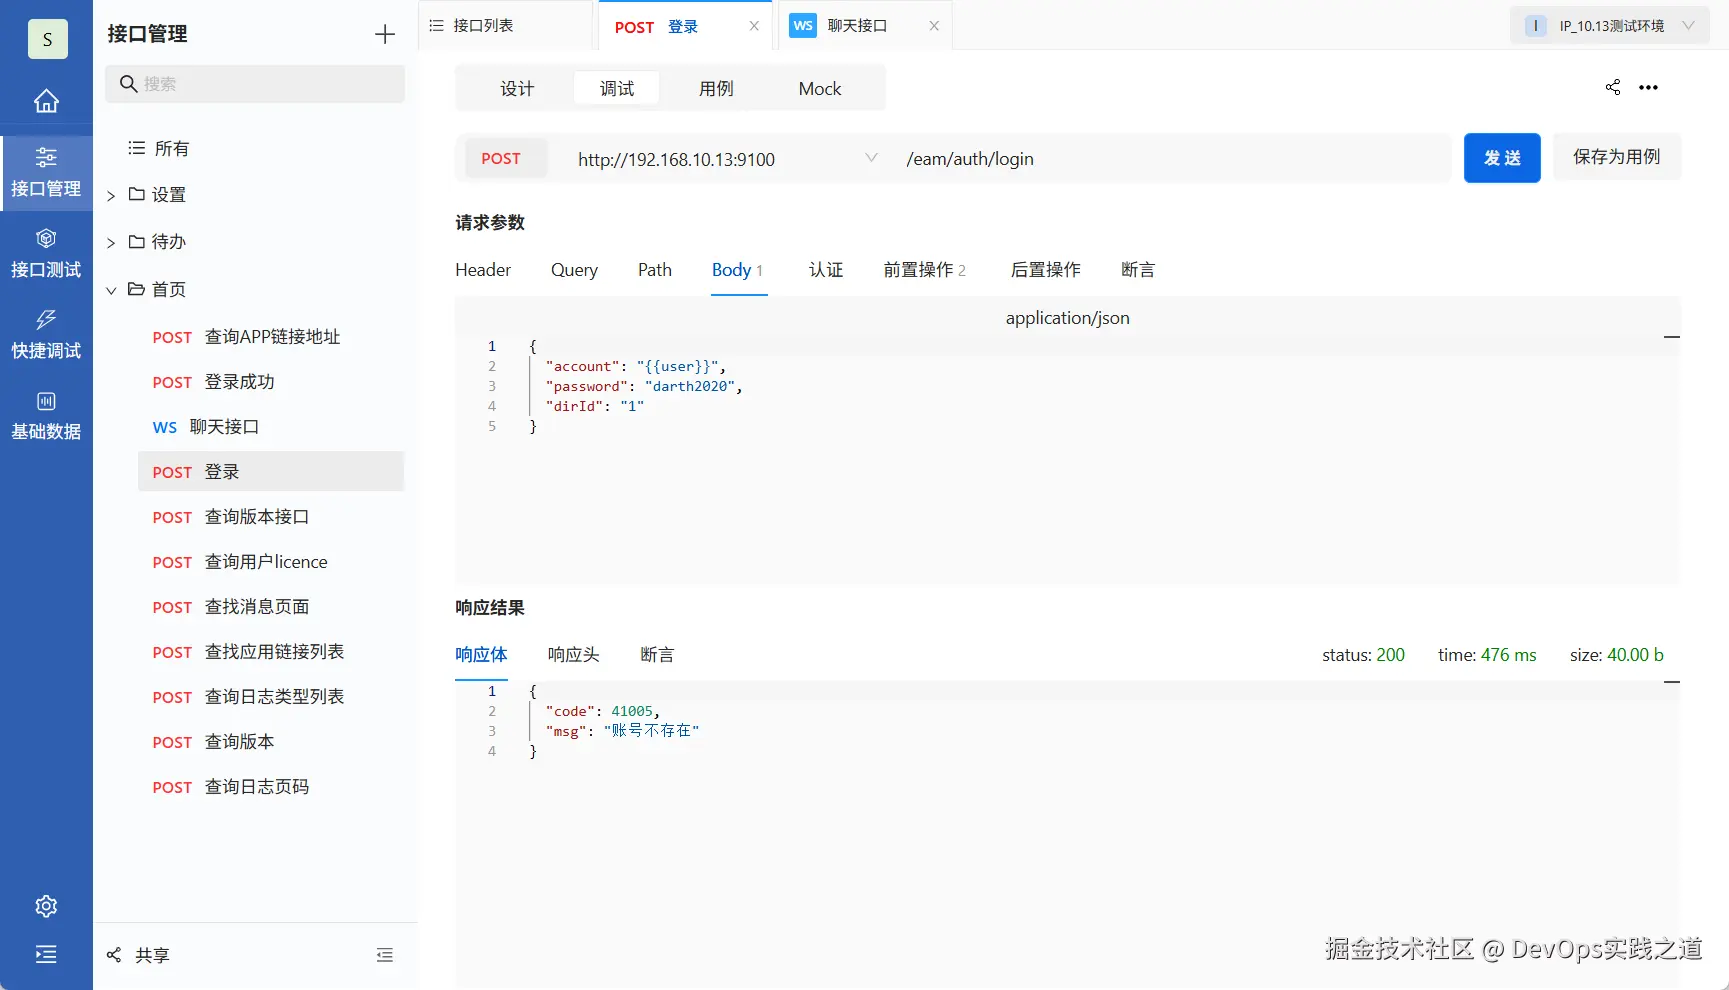Close the POST 登录 tab
The image size is (1729, 990).
click(x=754, y=26)
